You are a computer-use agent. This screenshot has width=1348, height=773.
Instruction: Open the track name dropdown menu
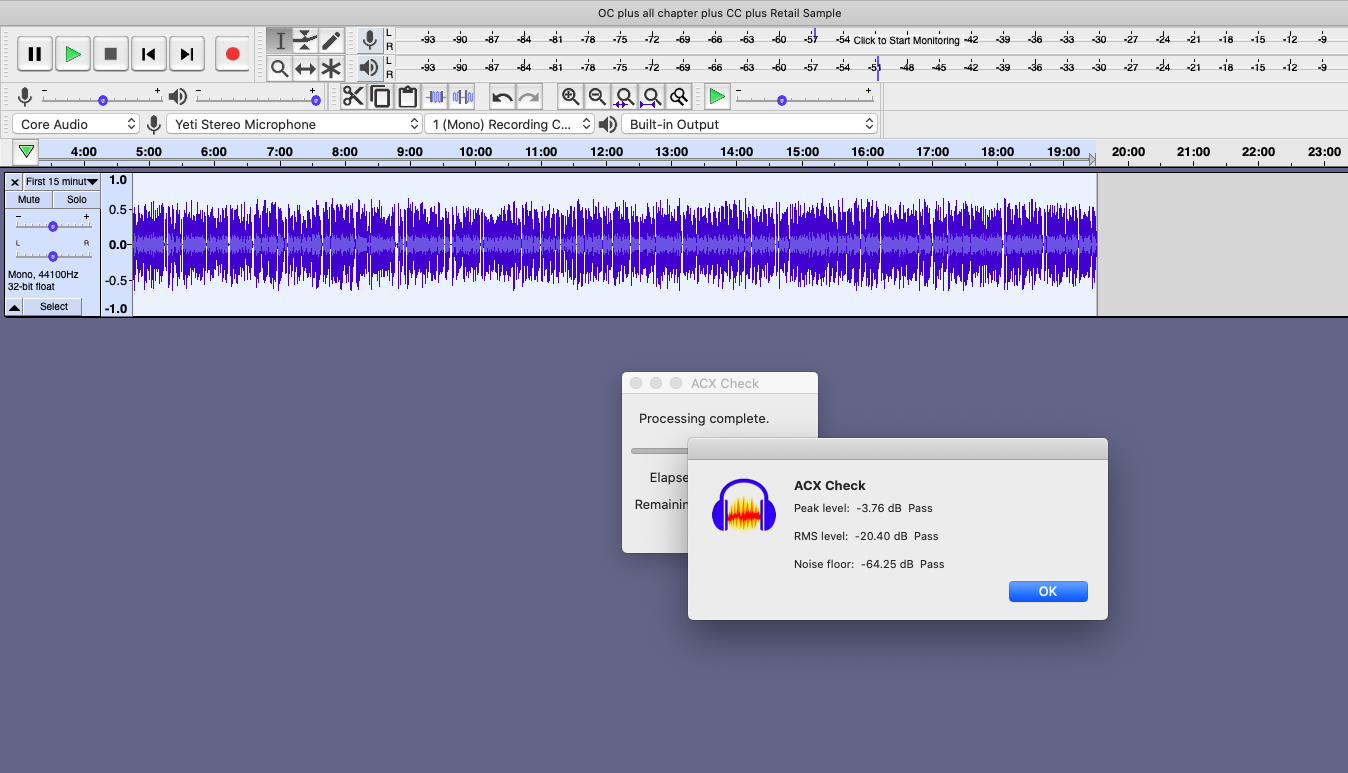click(x=62, y=182)
